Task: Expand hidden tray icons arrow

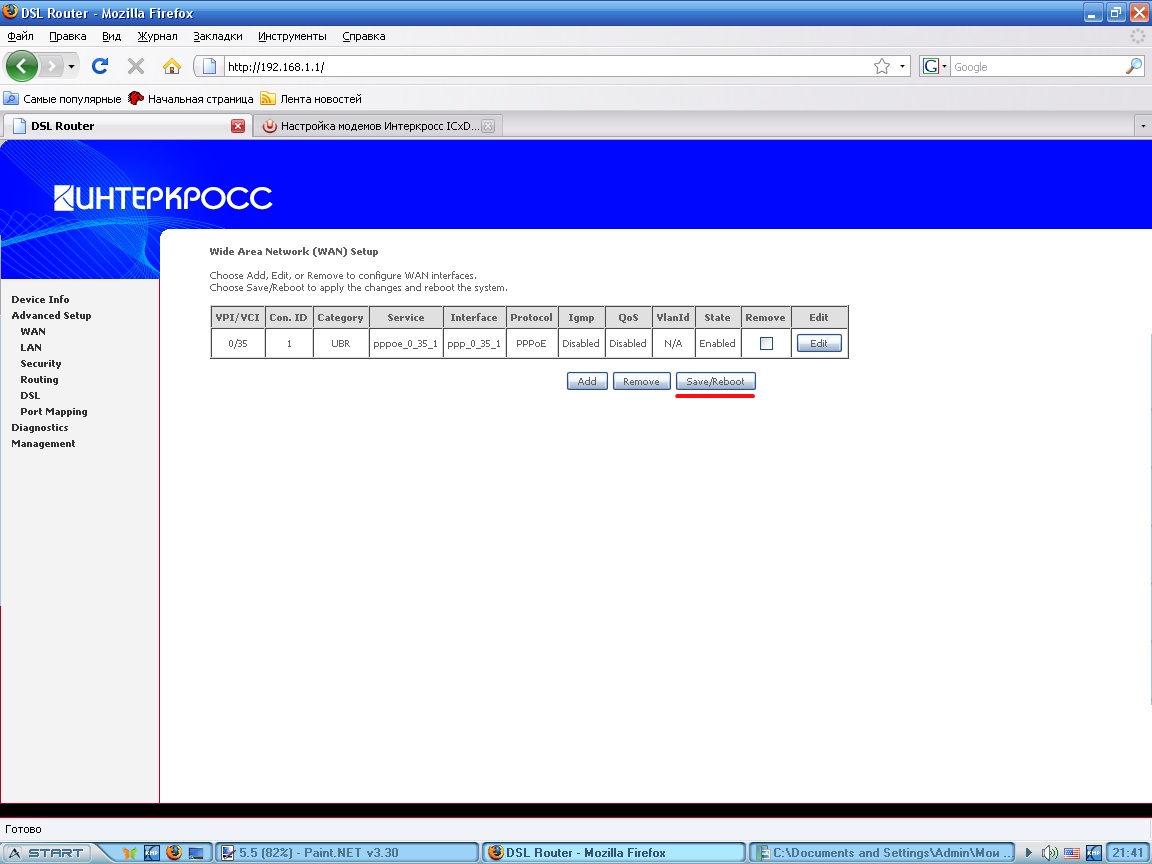Action: click(1029, 853)
